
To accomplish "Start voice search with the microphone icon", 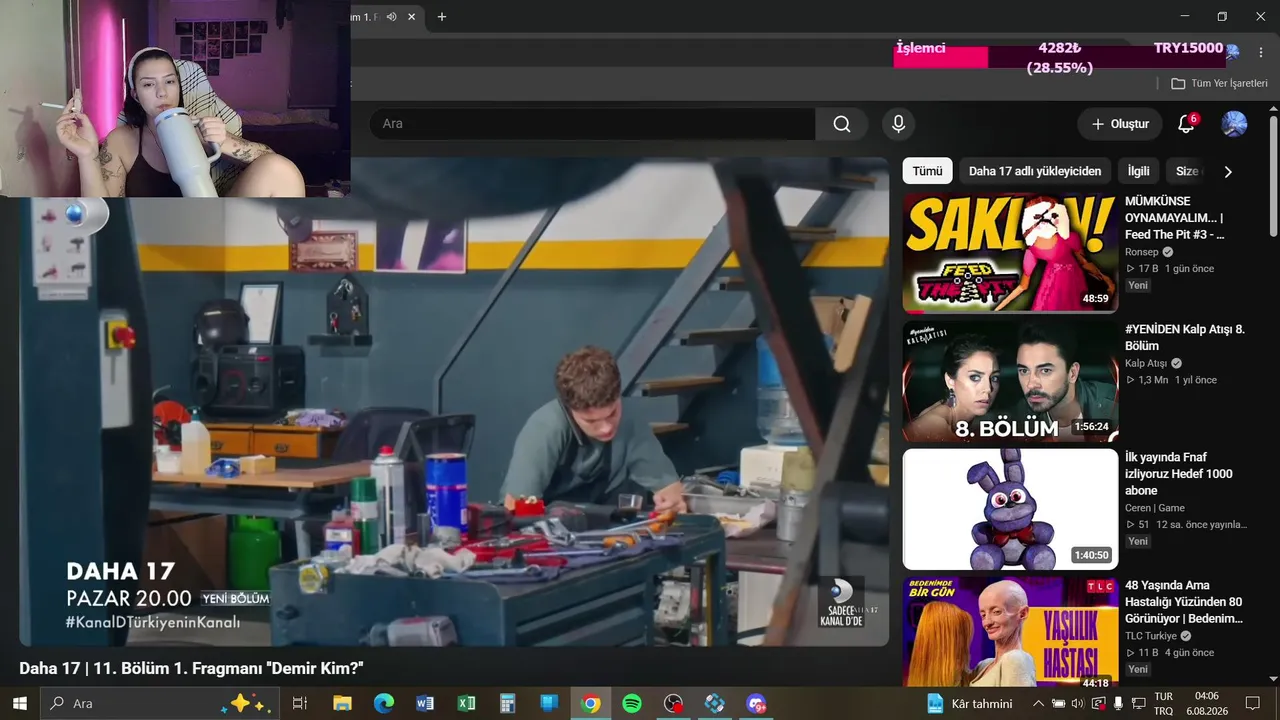I will [898, 124].
